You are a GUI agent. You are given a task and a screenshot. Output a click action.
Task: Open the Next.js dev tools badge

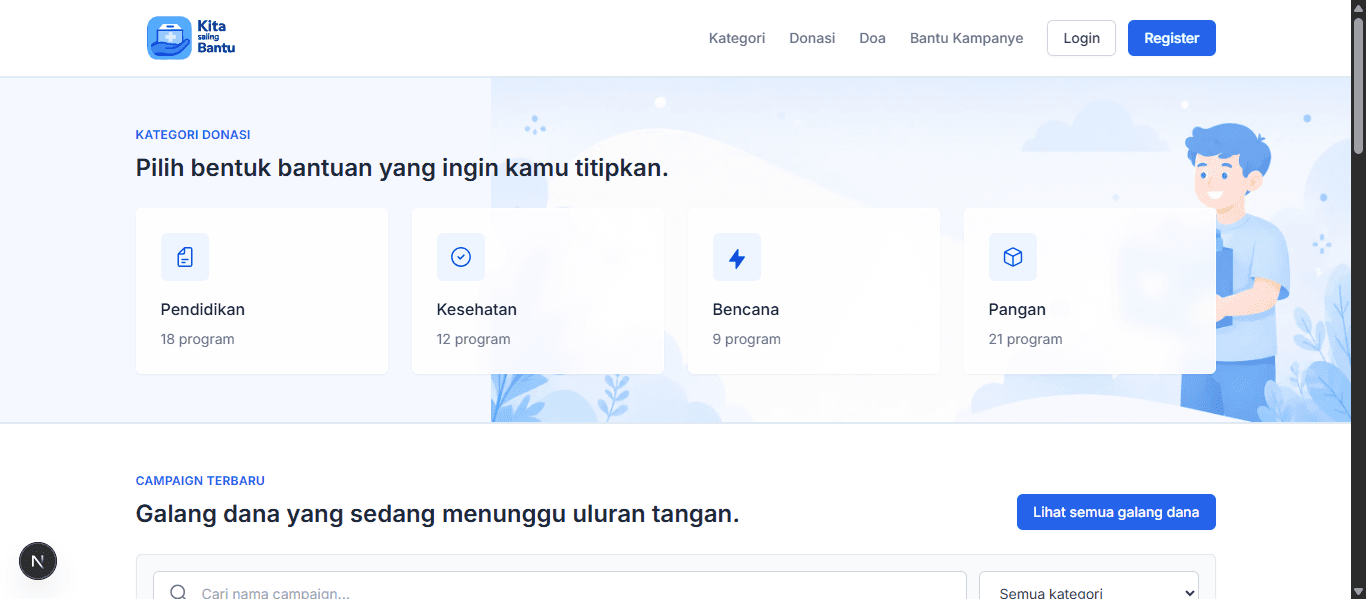(38, 561)
